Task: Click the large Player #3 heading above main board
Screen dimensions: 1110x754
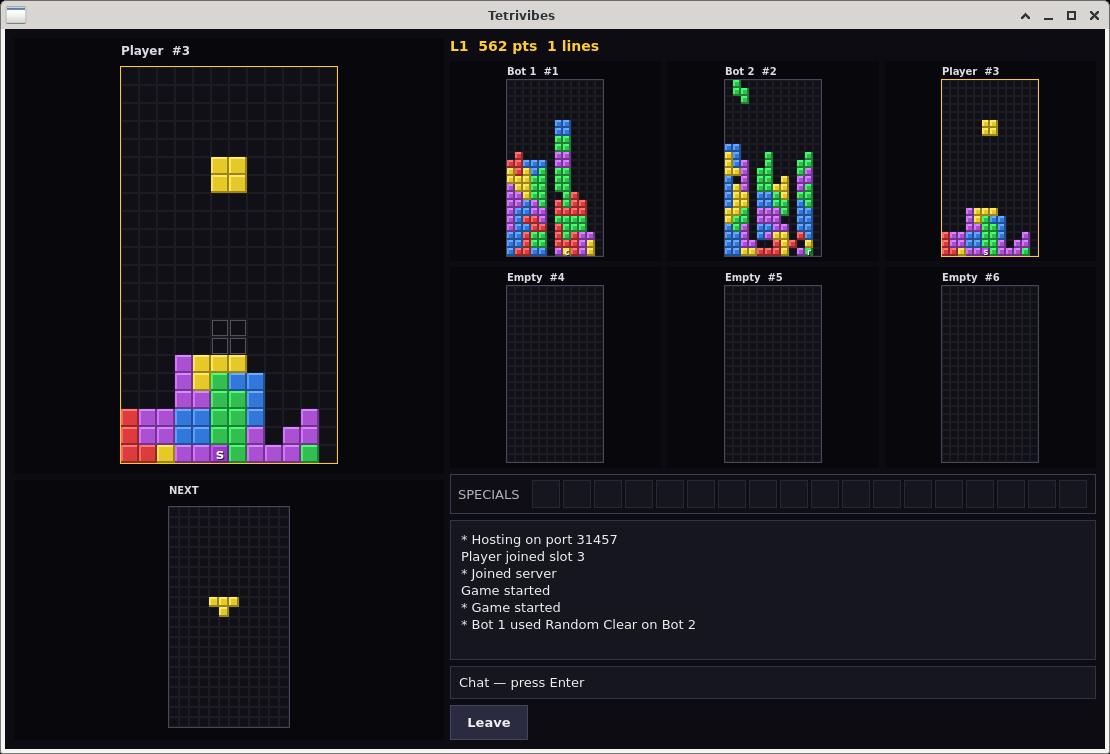Action: pyautogui.click(x=155, y=50)
